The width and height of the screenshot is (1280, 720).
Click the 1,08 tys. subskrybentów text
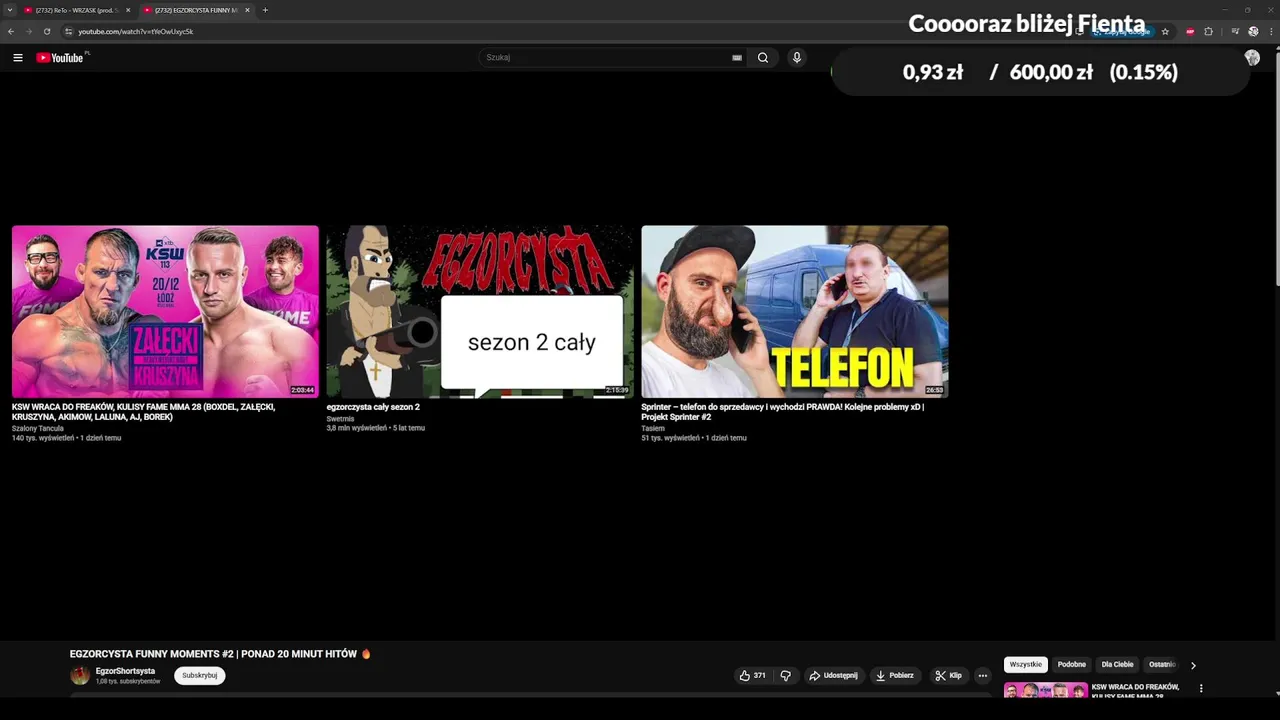click(128, 681)
